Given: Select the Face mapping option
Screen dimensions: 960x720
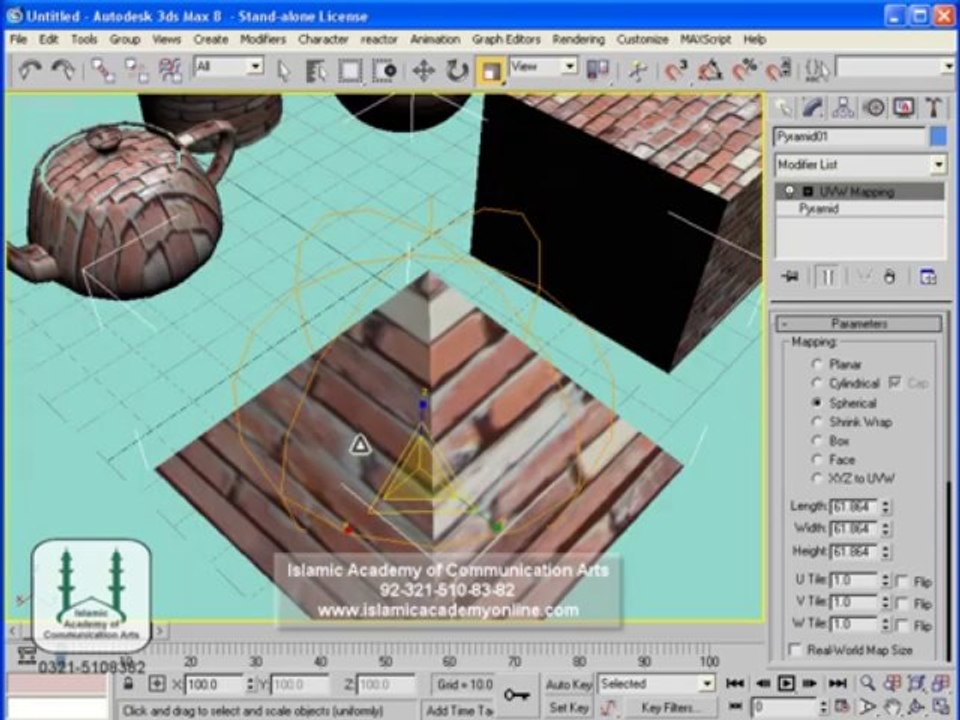Looking at the screenshot, I should 816,459.
